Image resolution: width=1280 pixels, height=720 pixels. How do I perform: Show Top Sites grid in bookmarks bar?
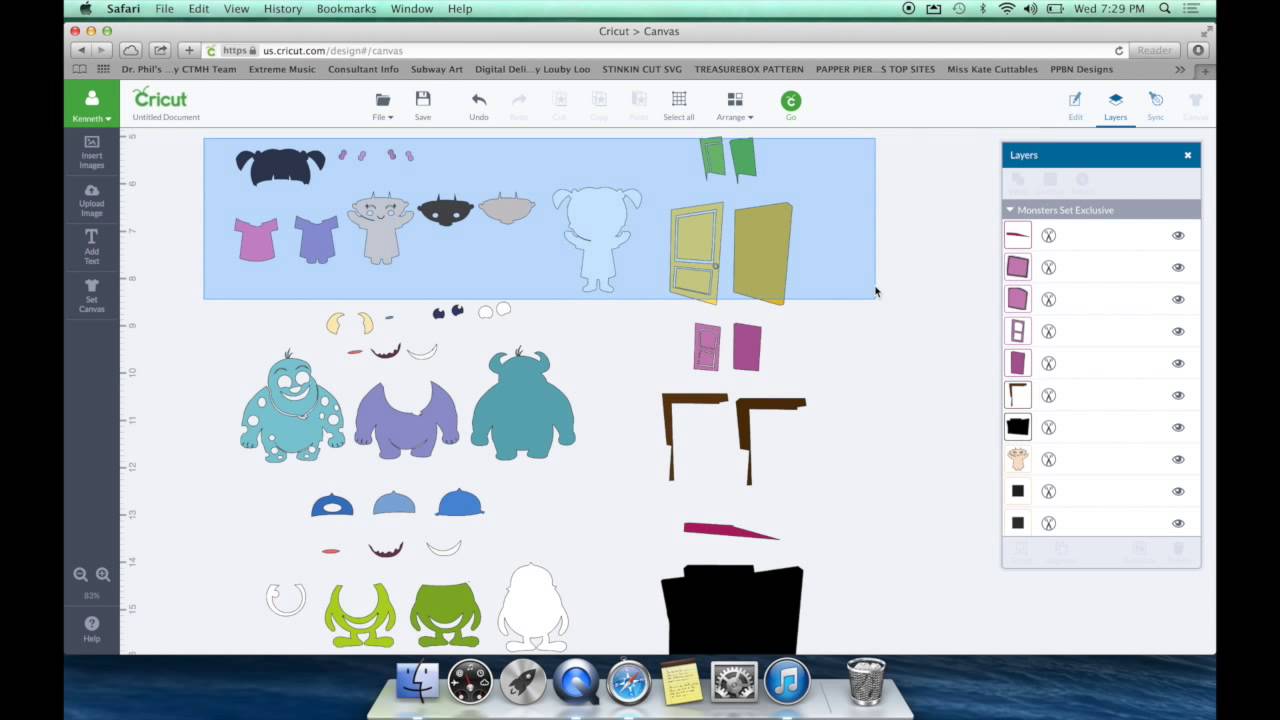(103, 70)
